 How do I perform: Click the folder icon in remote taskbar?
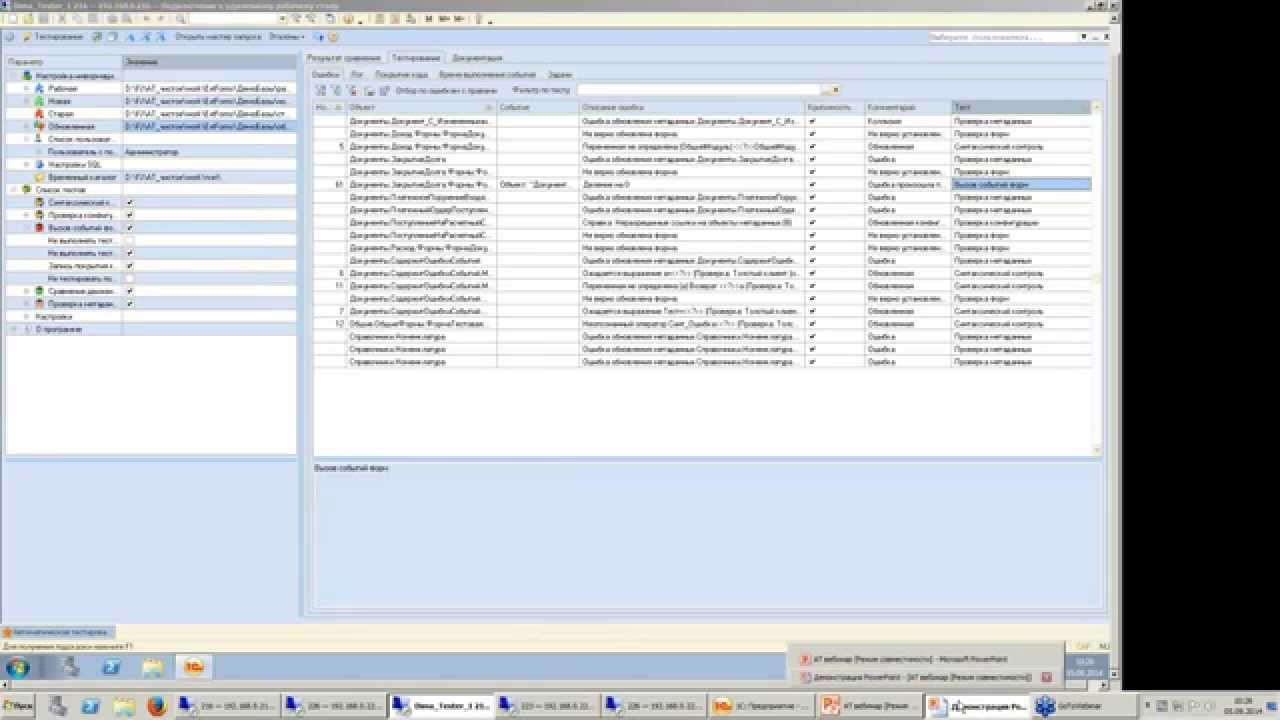point(152,666)
